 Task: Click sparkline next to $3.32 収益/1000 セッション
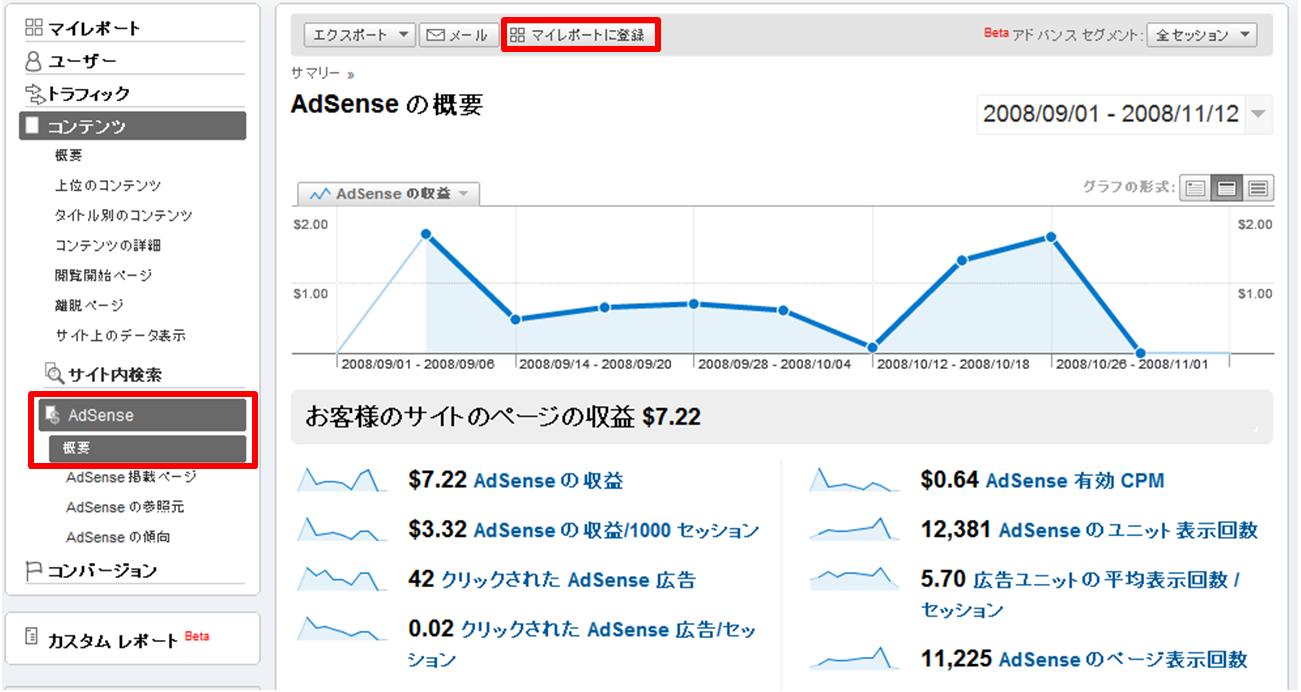tap(342, 529)
